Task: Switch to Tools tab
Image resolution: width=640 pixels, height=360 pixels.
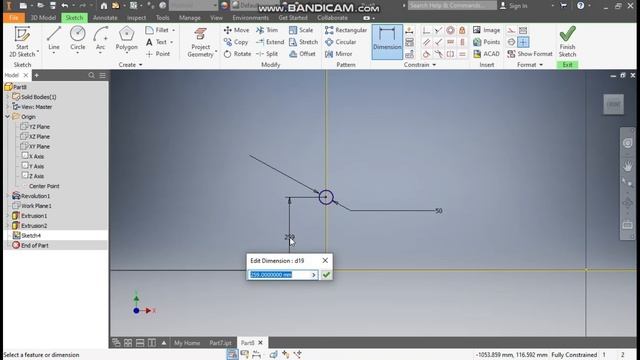Action: point(162,18)
